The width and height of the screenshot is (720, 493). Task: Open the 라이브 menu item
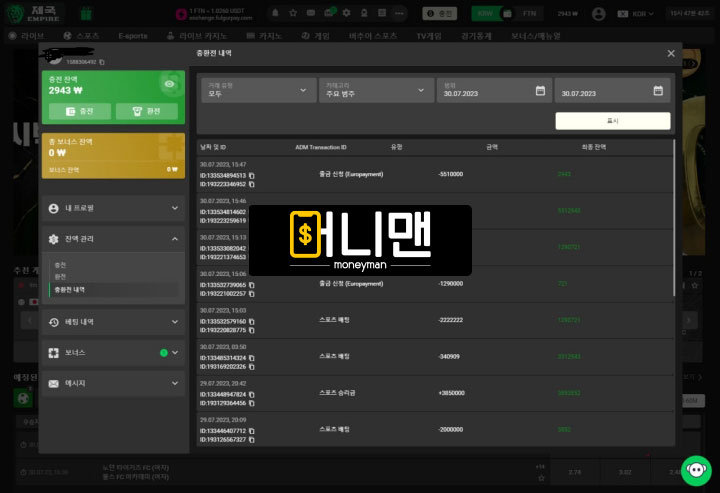coord(27,36)
